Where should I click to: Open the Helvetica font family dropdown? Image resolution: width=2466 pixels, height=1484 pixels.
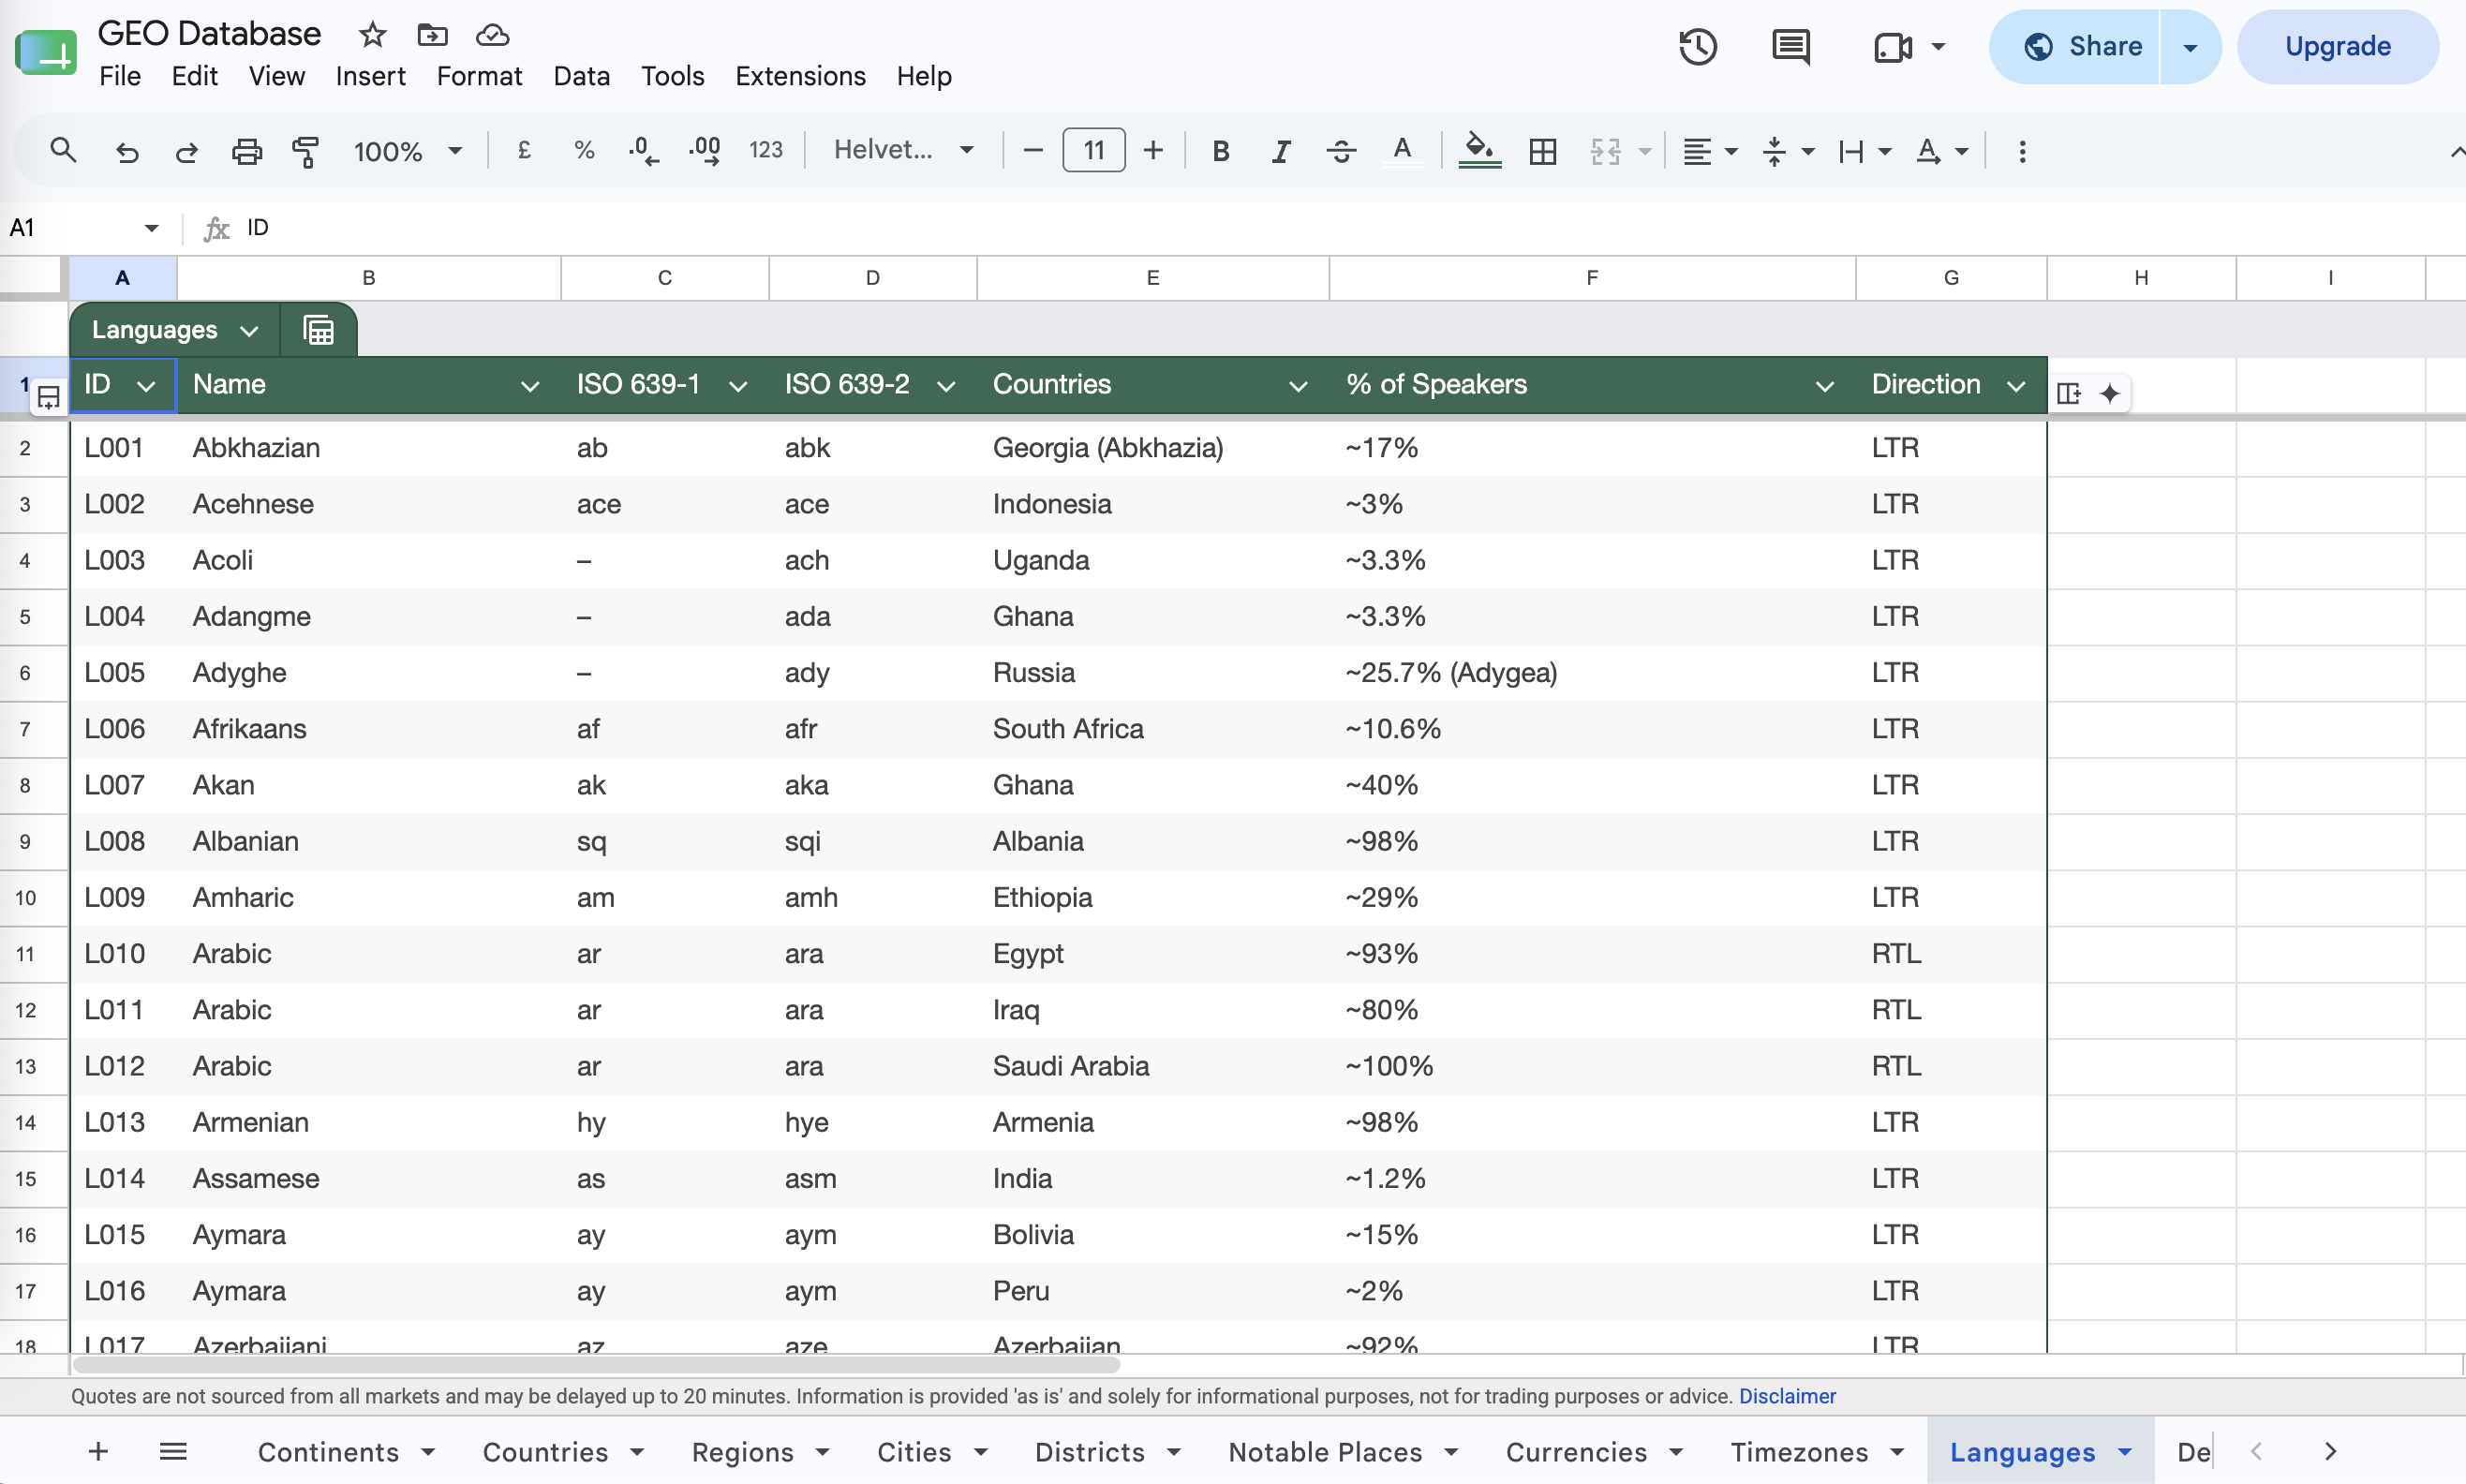coord(904,151)
